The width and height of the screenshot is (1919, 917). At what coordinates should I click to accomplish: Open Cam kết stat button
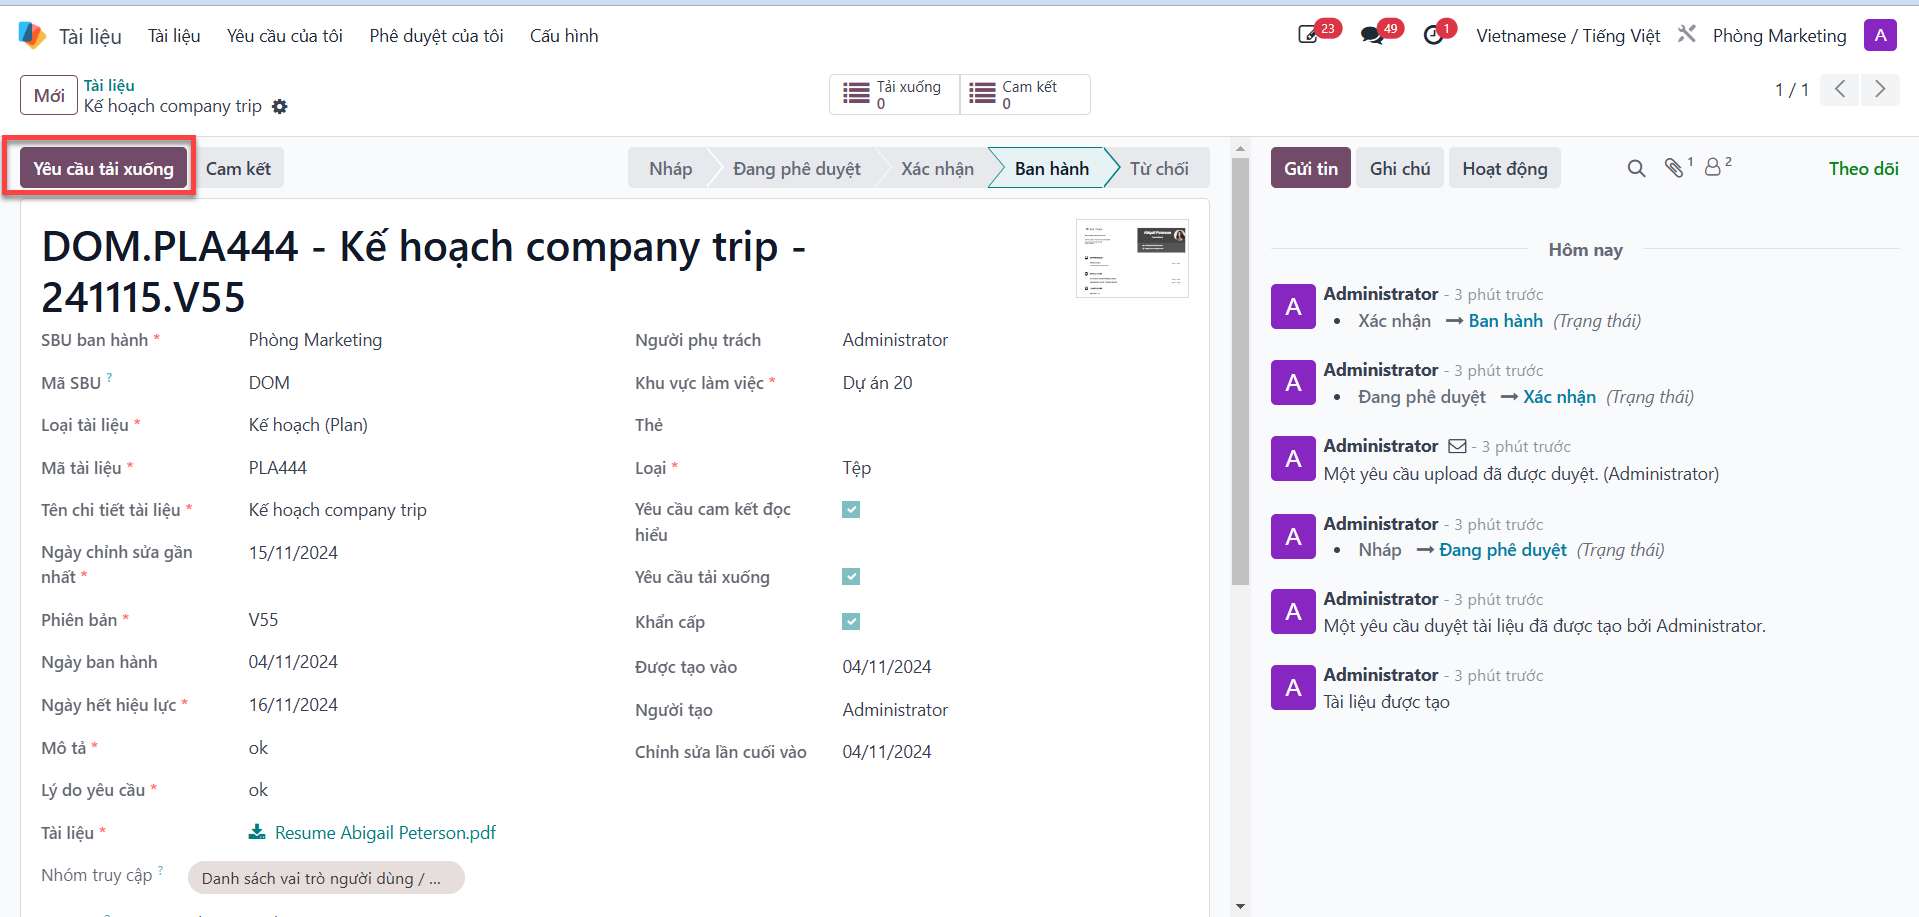[1025, 95]
